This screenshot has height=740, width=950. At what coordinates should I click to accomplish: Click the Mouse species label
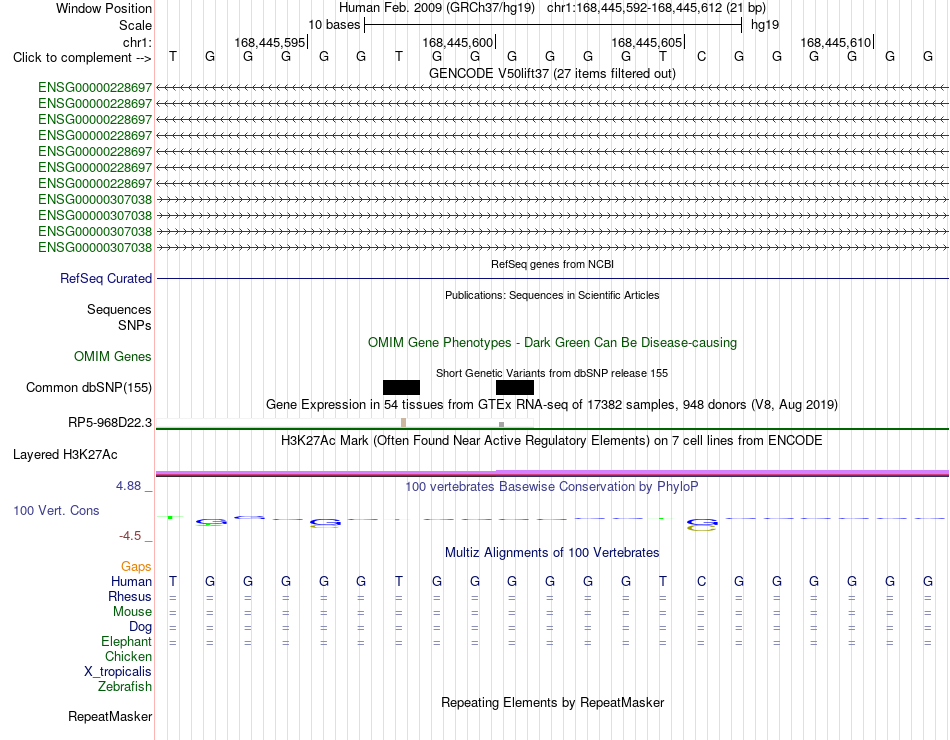click(x=132, y=612)
